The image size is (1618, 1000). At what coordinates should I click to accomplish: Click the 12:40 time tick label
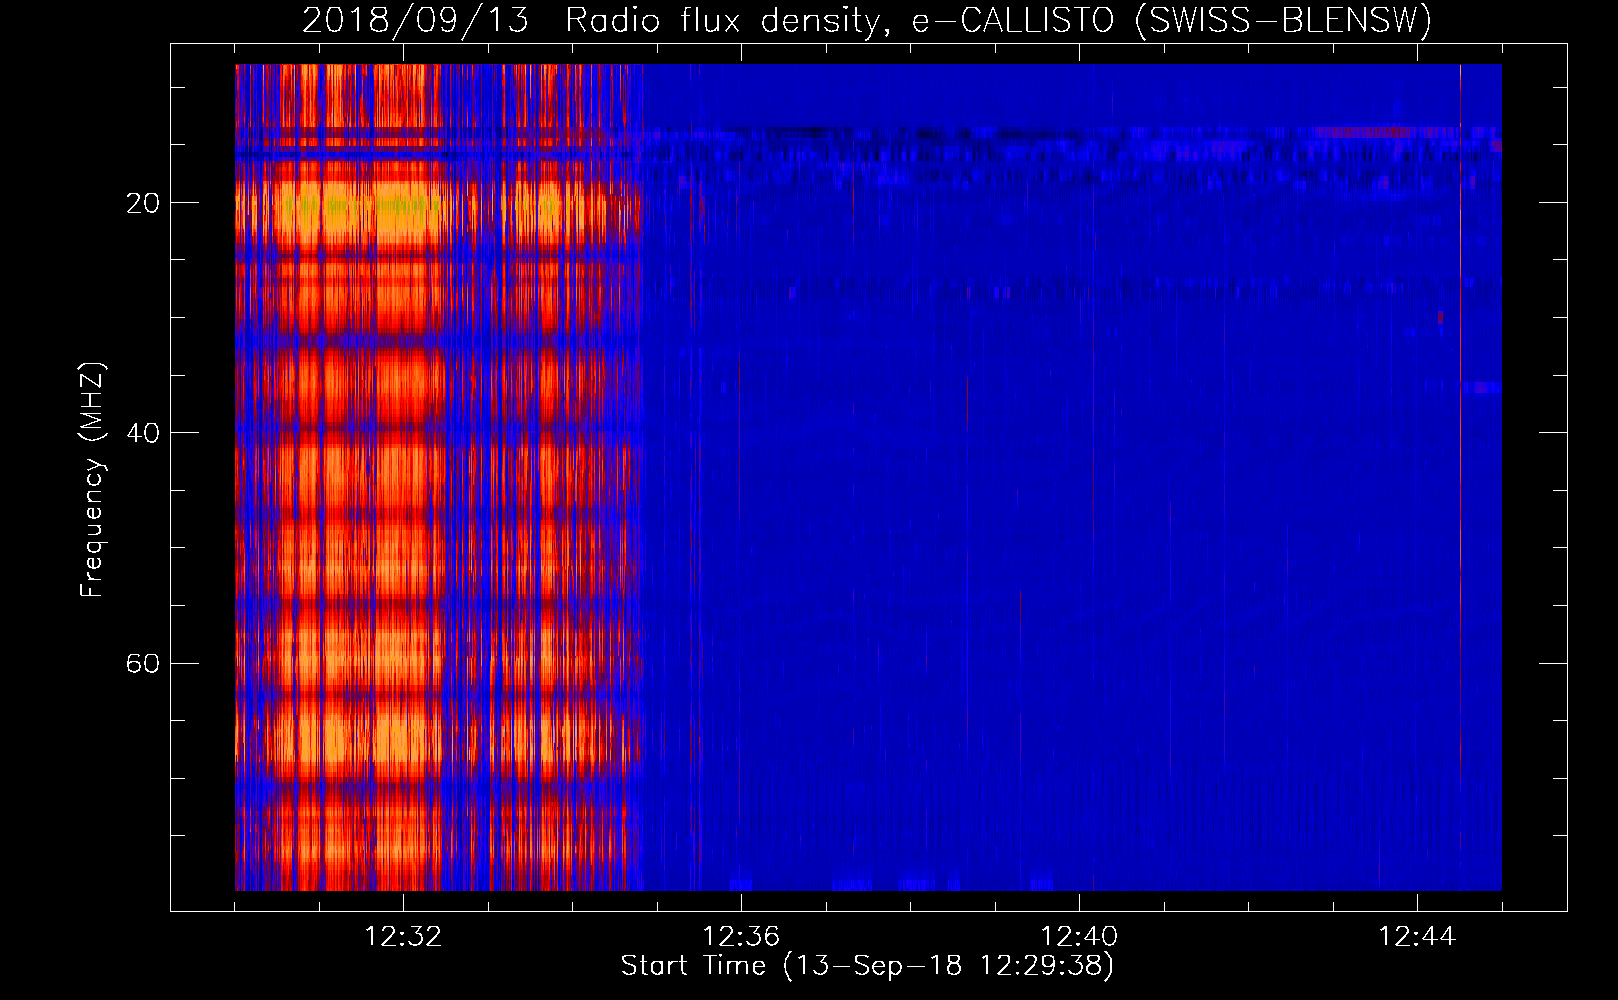point(1079,937)
